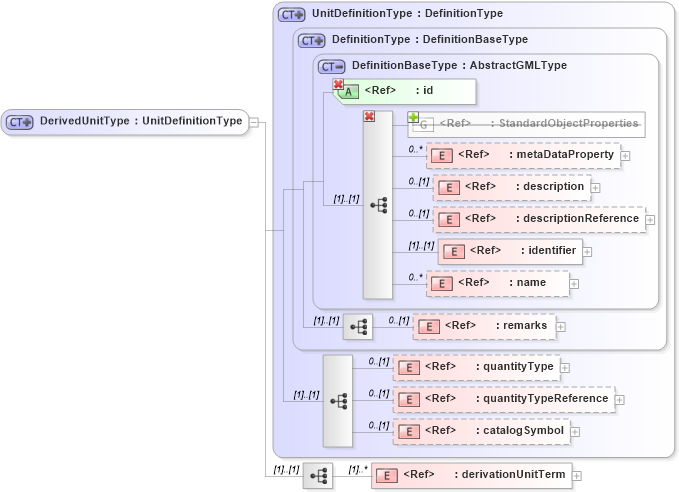Click E icon of identifier element
The height and width of the screenshot is (492, 679).
point(453,252)
